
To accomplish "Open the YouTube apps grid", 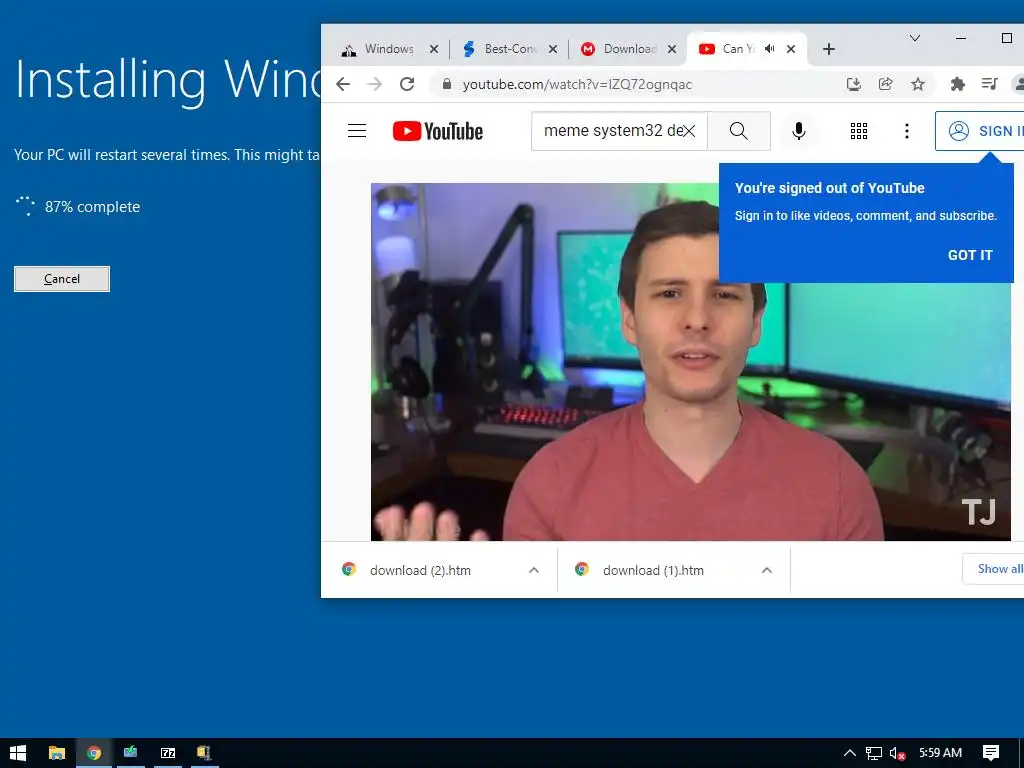I will 859,131.
